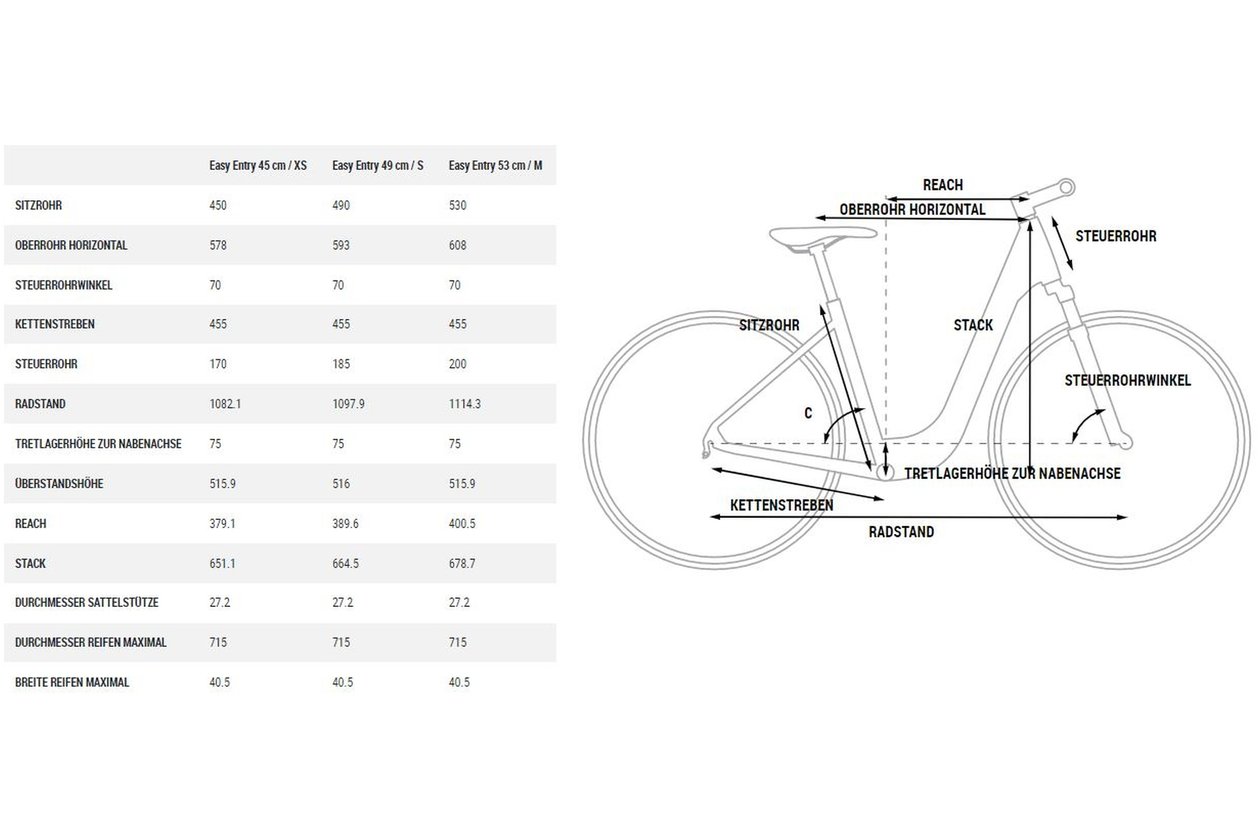This screenshot has width=1260, height=840.
Task: Click the OBERROHR HORIZONTAL table row label
Action: (71, 245)
